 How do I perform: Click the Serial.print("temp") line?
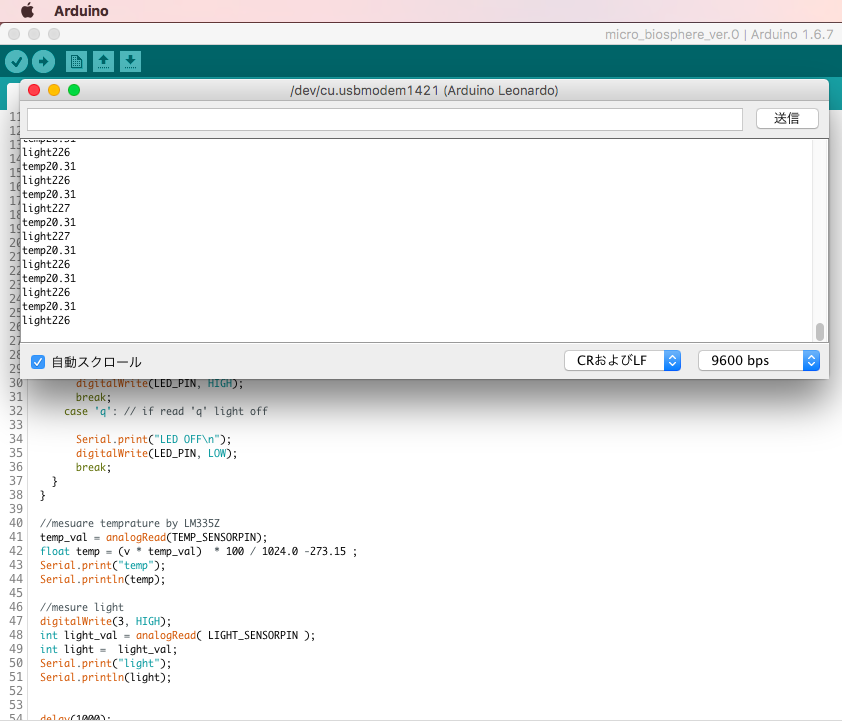(x=103, y=565)
